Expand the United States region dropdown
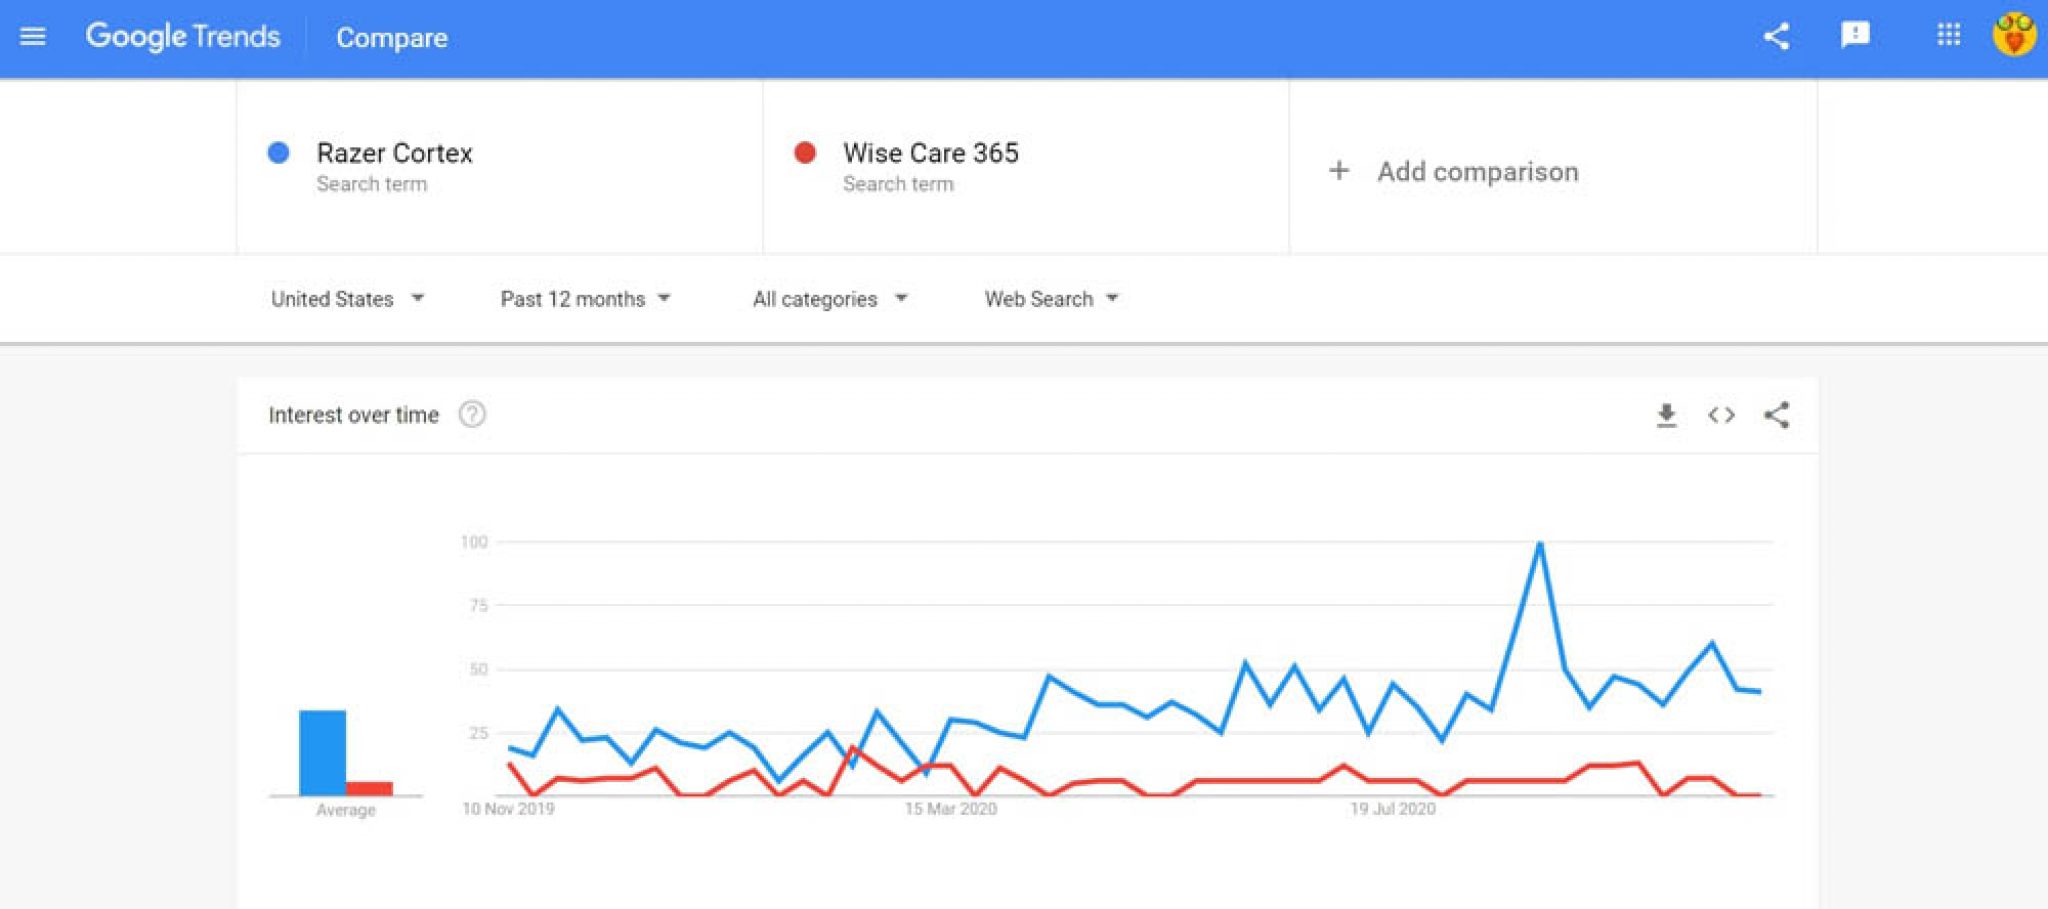2048x909 pixels. 347,299
